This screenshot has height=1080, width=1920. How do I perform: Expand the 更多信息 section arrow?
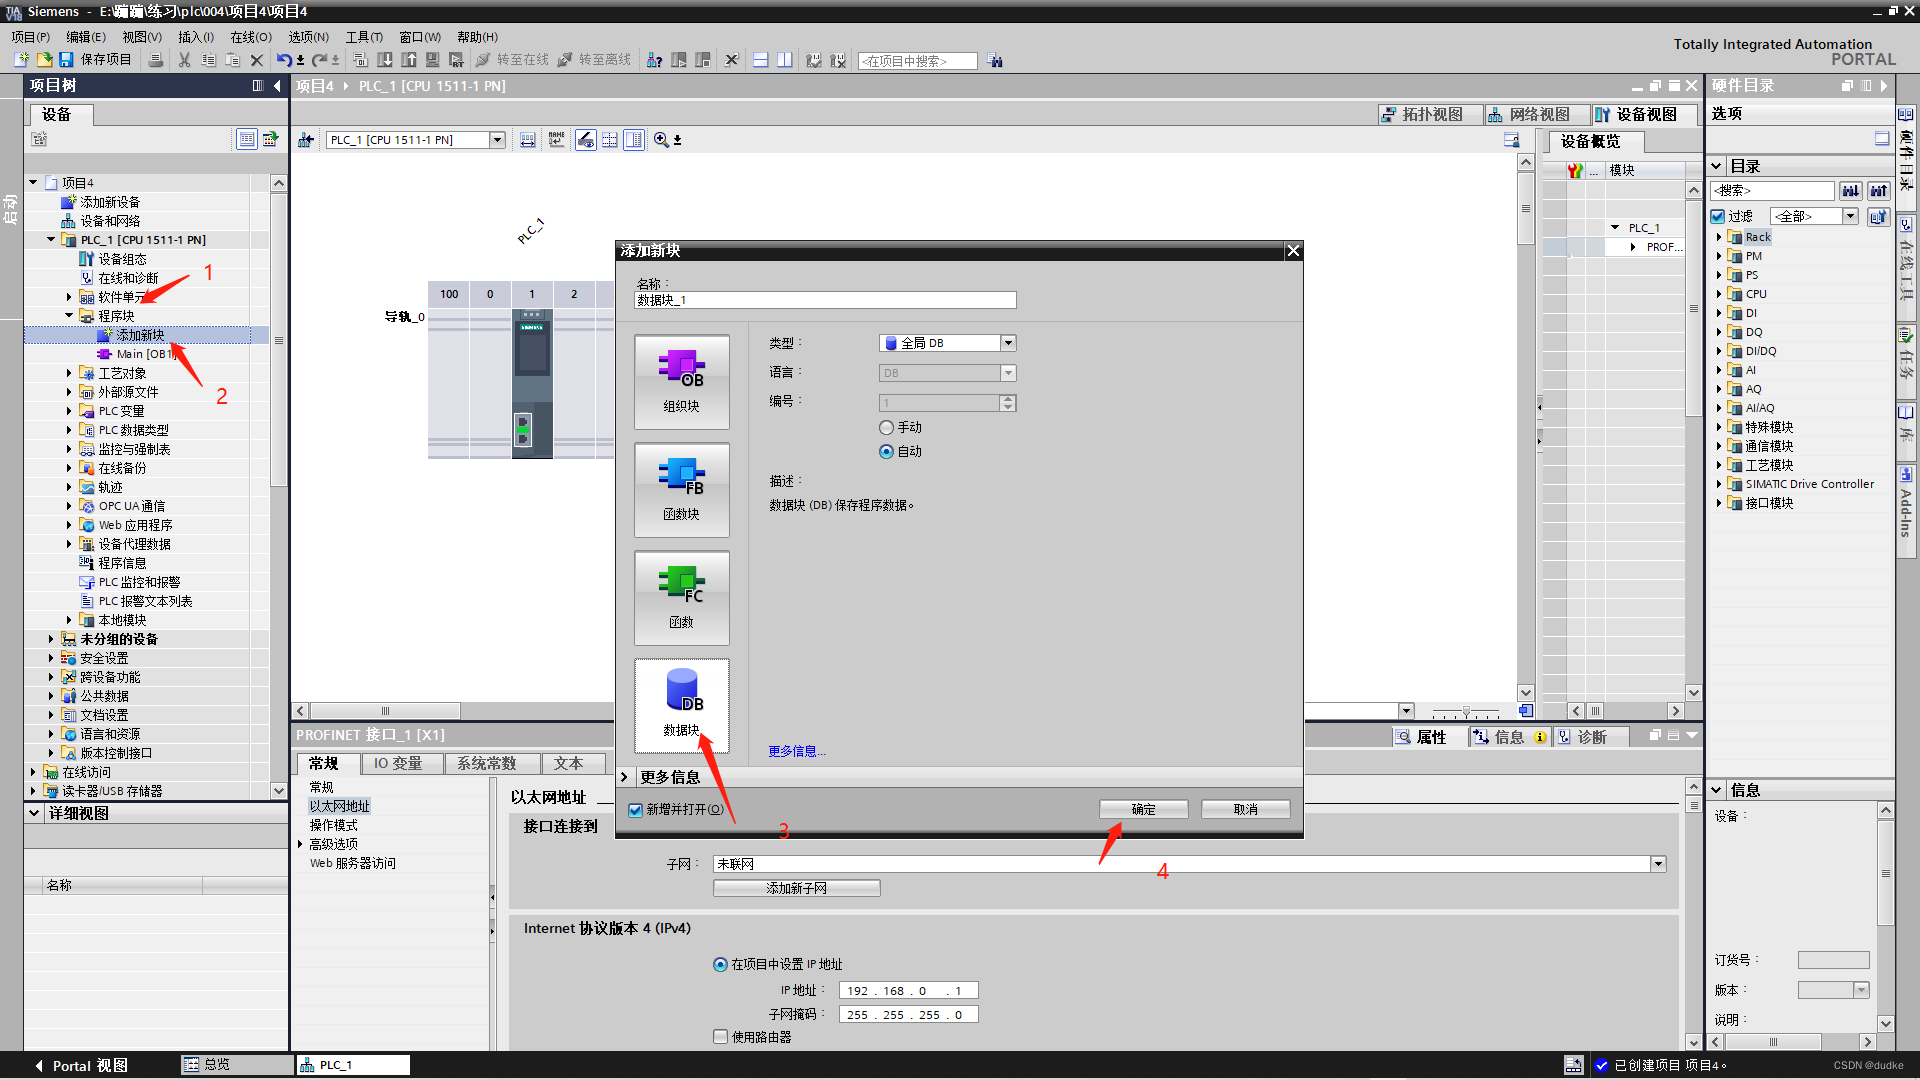point(624,777)
